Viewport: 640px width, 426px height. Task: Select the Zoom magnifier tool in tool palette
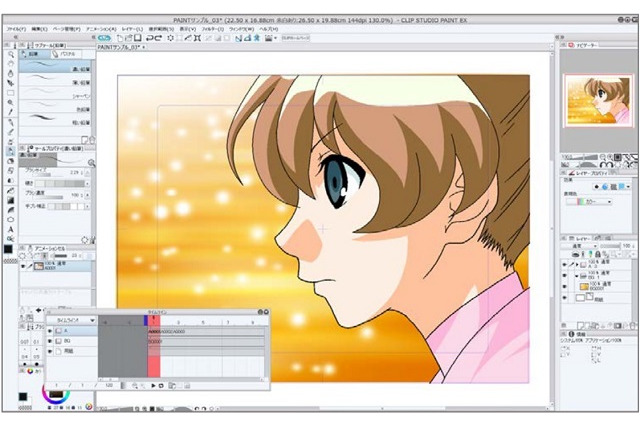(11, 54)
